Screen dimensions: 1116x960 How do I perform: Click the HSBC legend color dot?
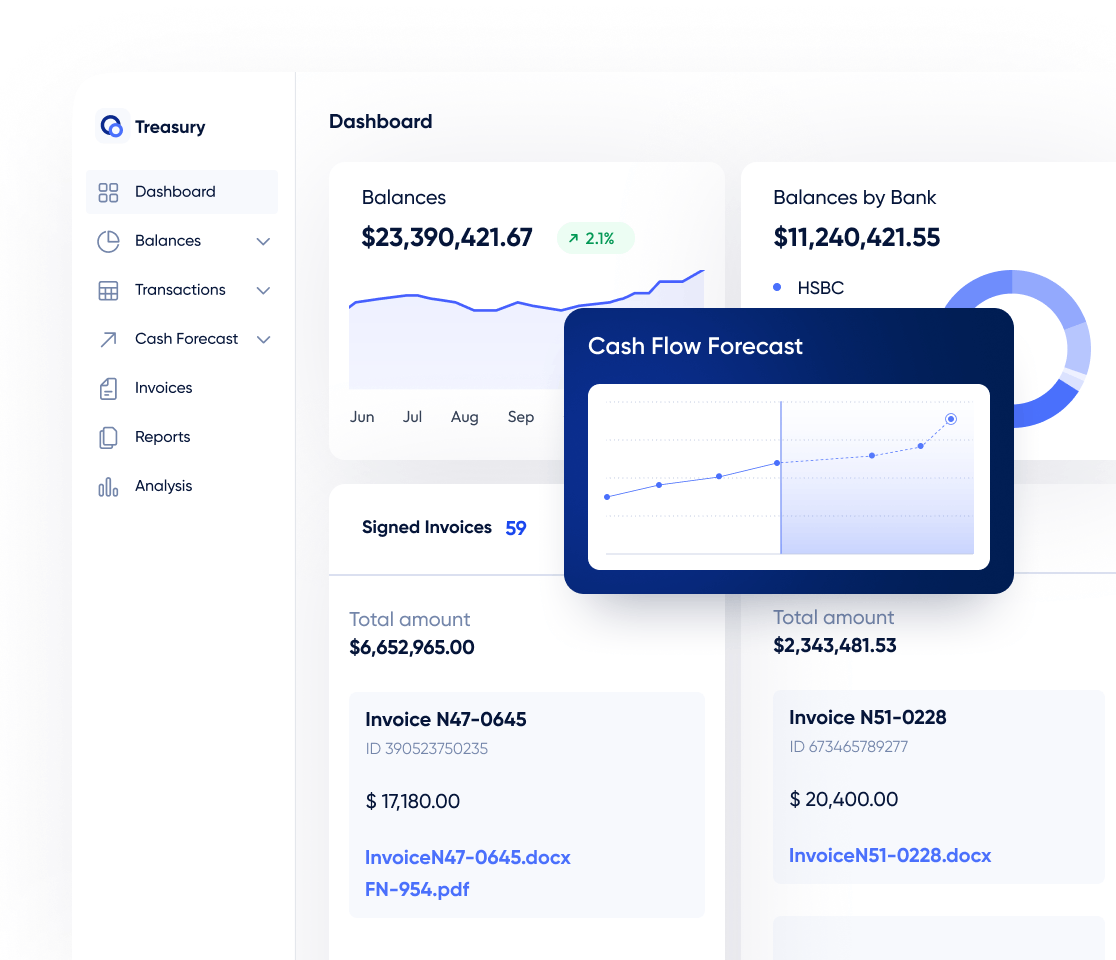click(x=777, y=288)
